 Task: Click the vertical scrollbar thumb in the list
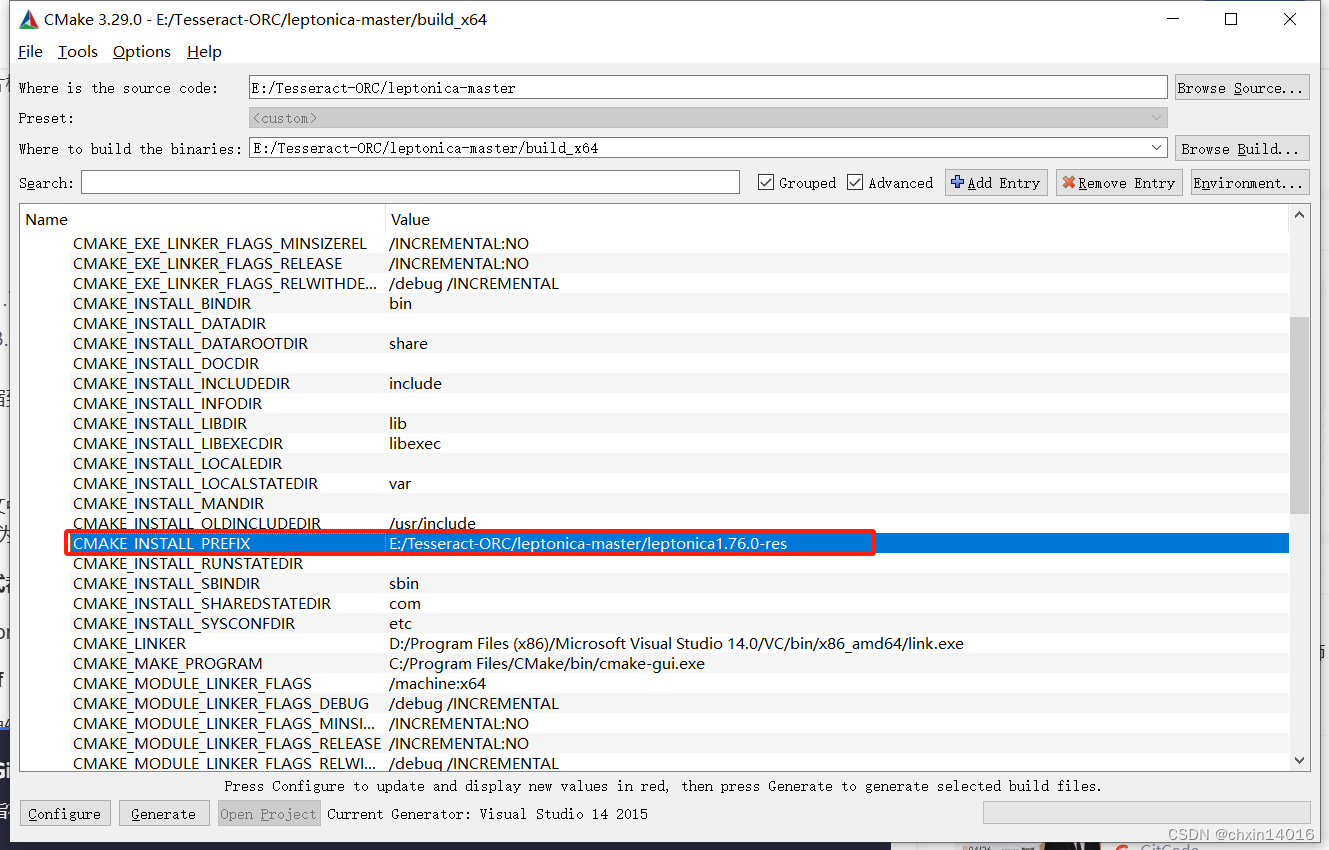(1299, 415)
